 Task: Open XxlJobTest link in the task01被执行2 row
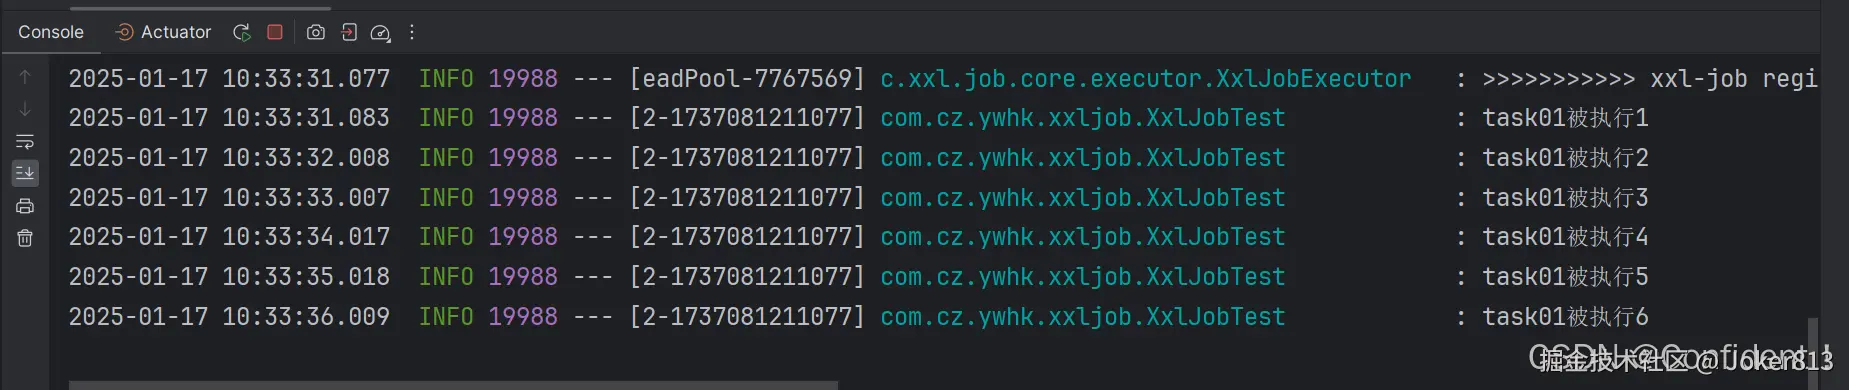(x=1083, y=158)
